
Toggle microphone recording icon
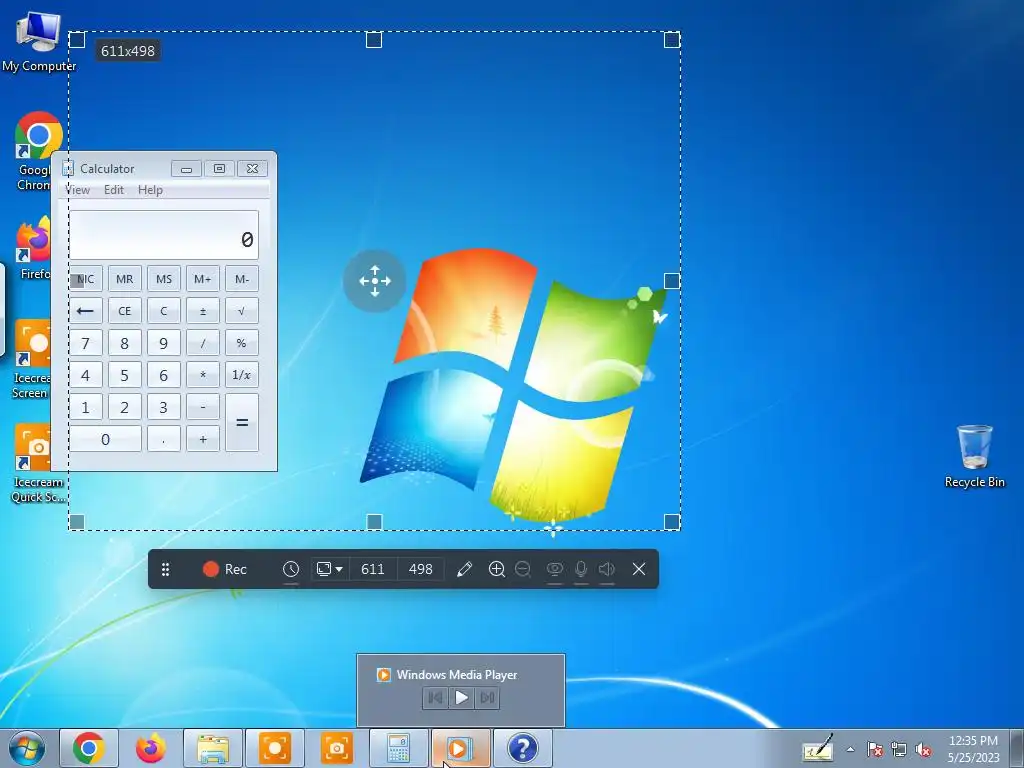[x=581, y=569]
